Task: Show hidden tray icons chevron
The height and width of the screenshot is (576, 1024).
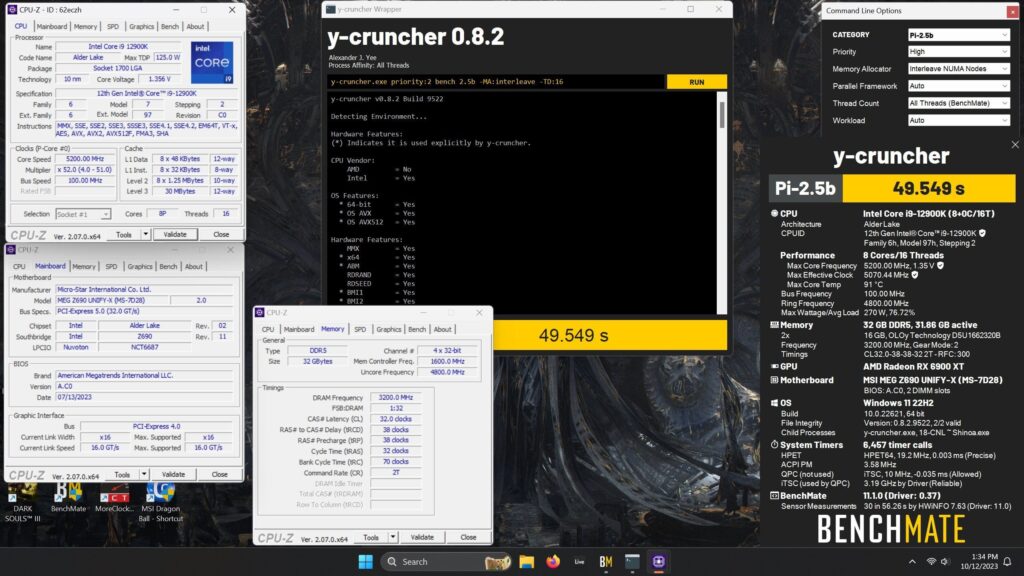Action: click(912, 562)
